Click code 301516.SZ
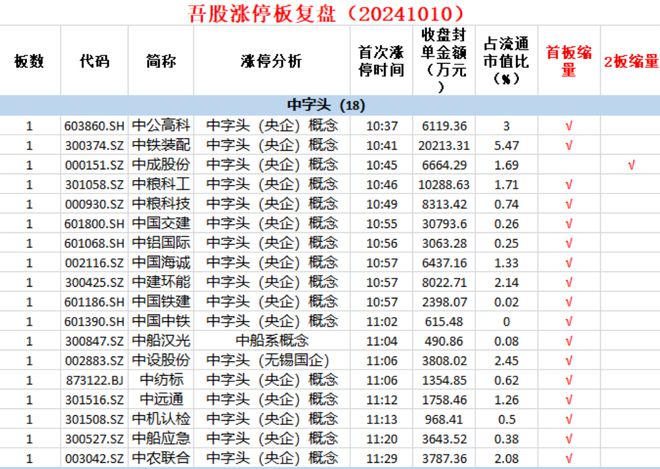The height and width of the screenshot is (469, 660). click(x=94, y=400)
